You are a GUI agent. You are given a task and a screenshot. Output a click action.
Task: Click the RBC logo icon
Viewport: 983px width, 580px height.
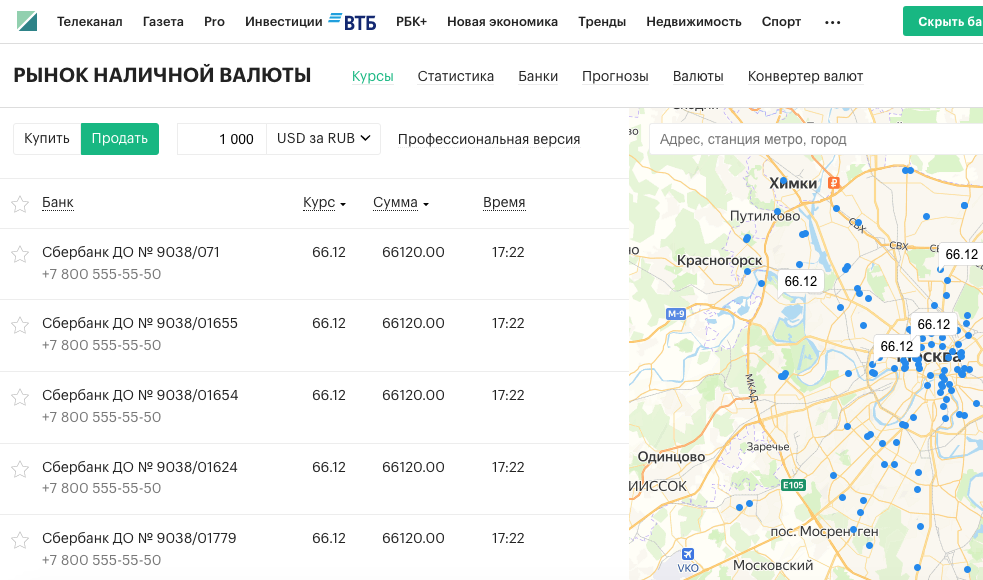click(27, 21)
